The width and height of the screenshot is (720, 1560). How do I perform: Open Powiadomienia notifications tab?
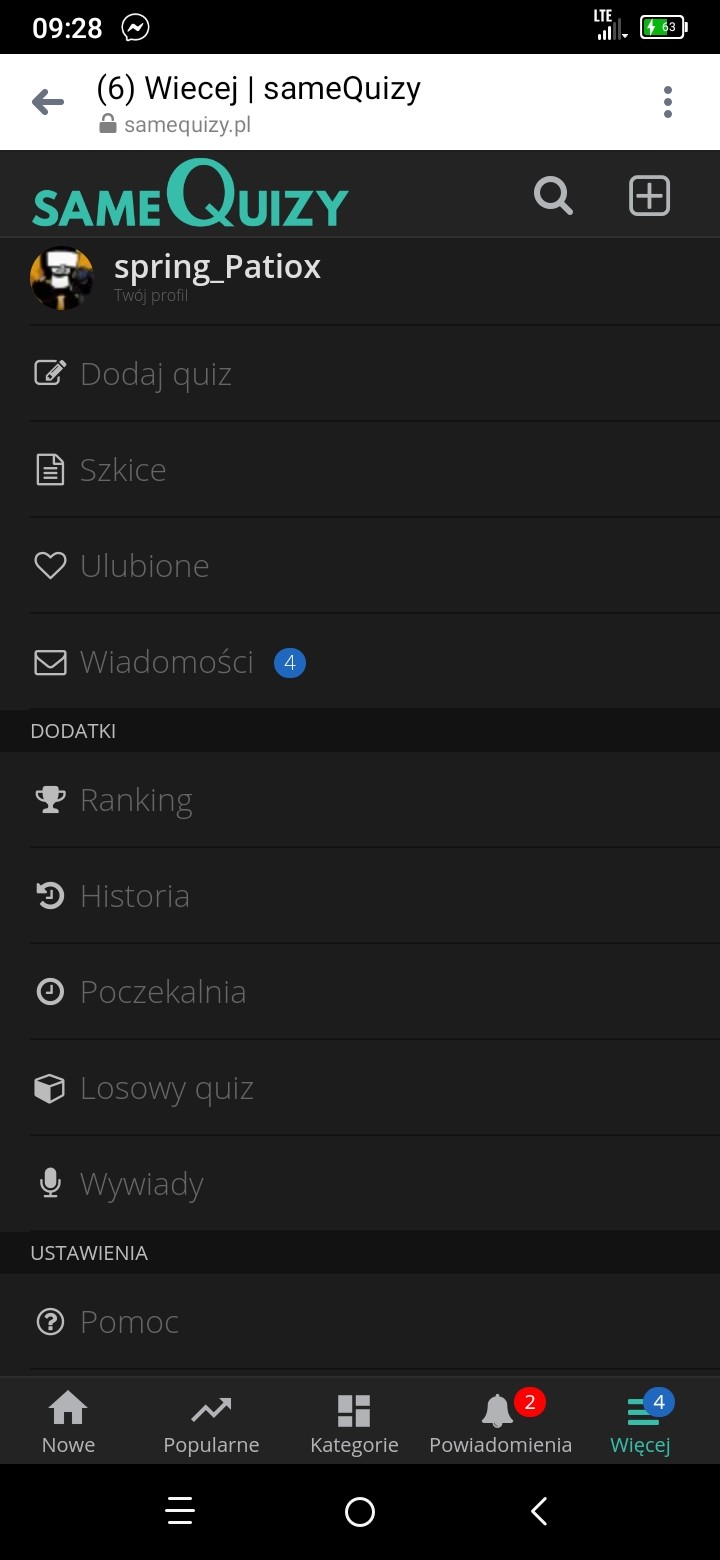click(500, 1422)
